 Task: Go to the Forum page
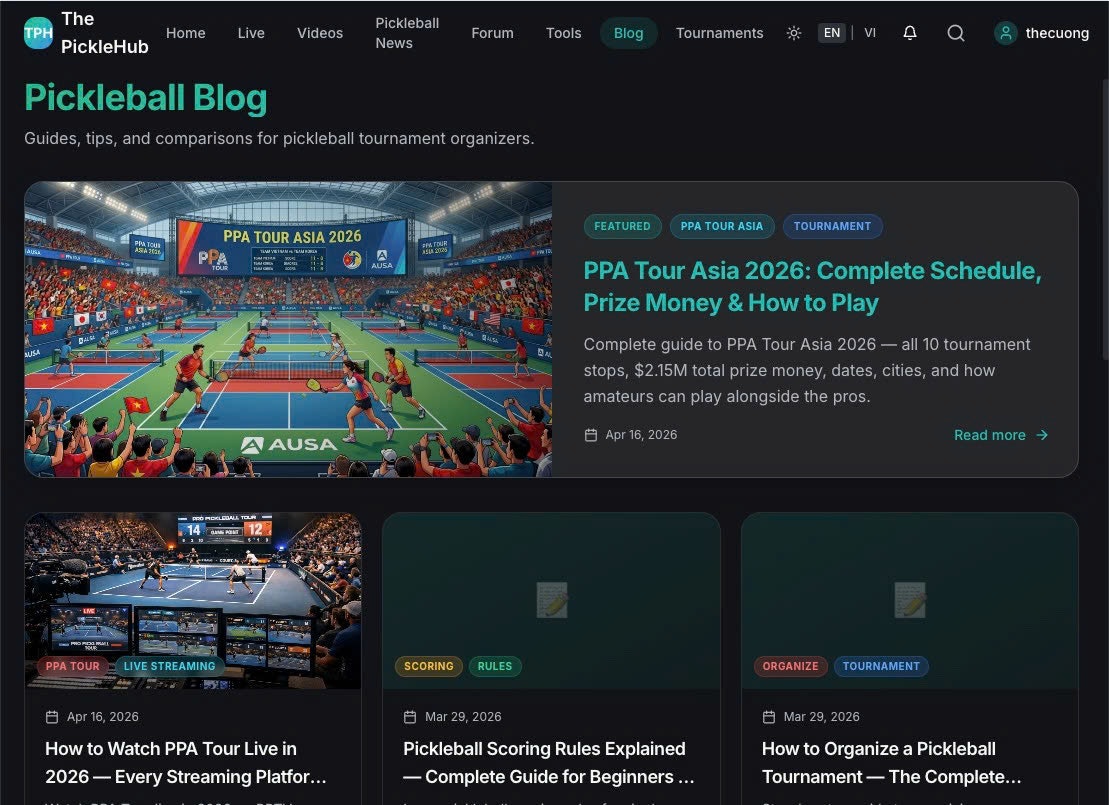[492, 33]
